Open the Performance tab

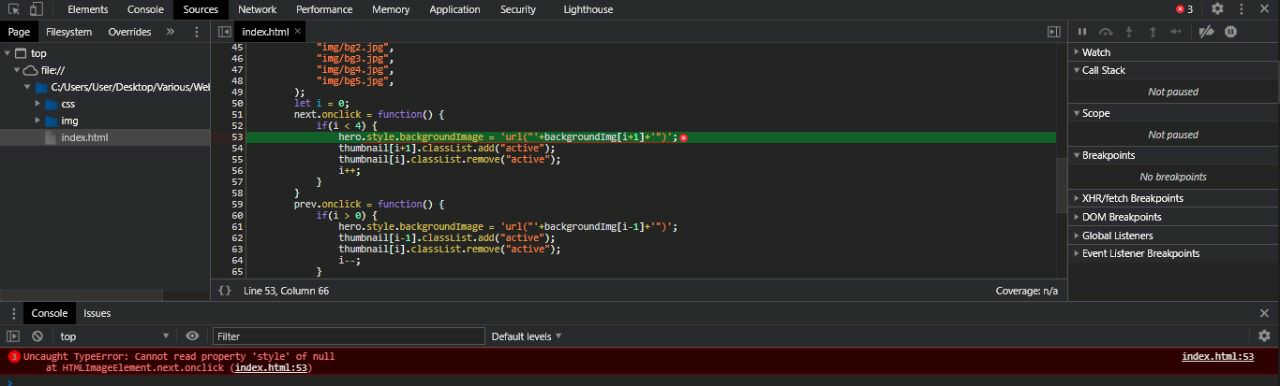pos(324,9)
